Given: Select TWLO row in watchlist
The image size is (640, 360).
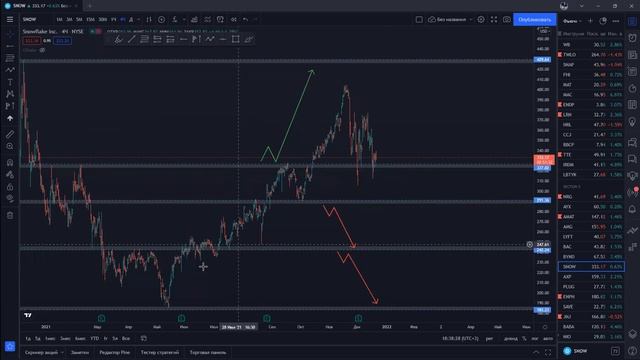Looking at the screenshot, I should pos(591,54).
